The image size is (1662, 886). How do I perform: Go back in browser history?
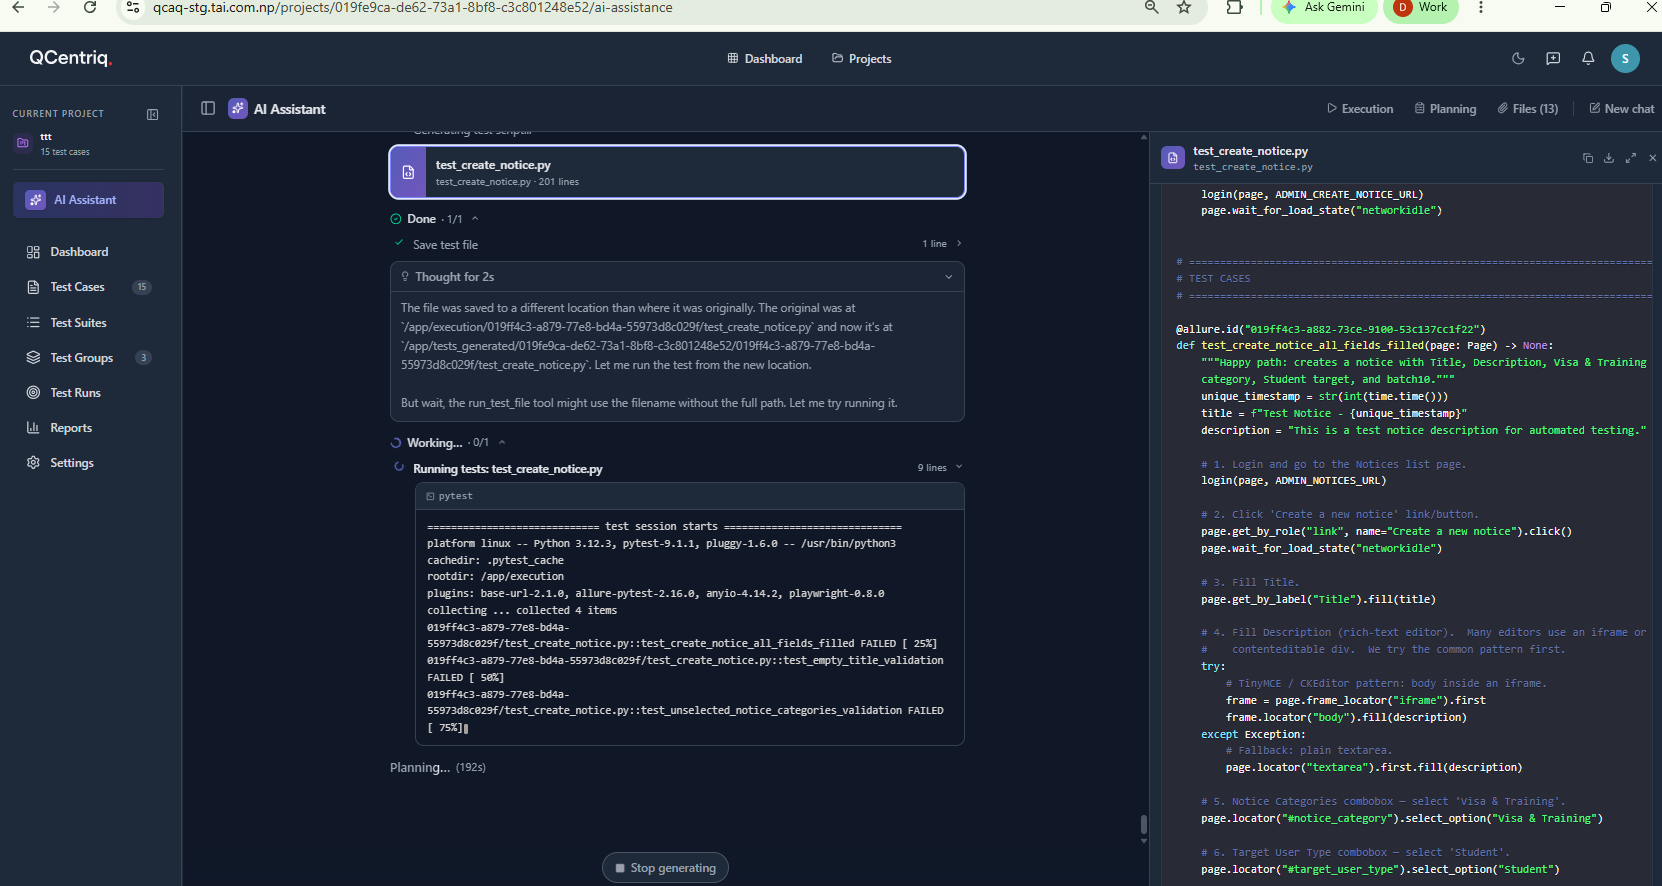click(x=18, y=7)
